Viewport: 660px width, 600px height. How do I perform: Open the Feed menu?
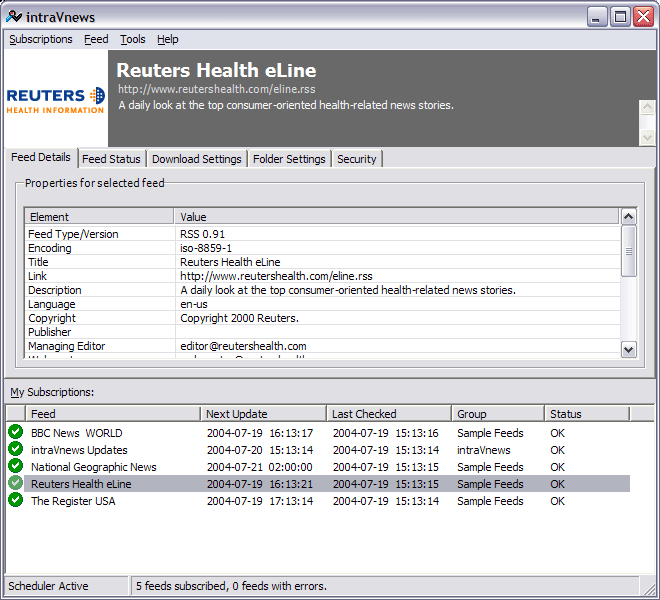tap(96, 39)
